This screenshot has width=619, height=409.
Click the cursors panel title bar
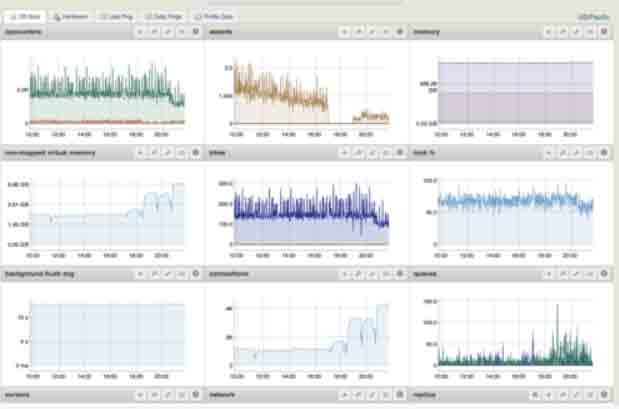tap(60, 395)
